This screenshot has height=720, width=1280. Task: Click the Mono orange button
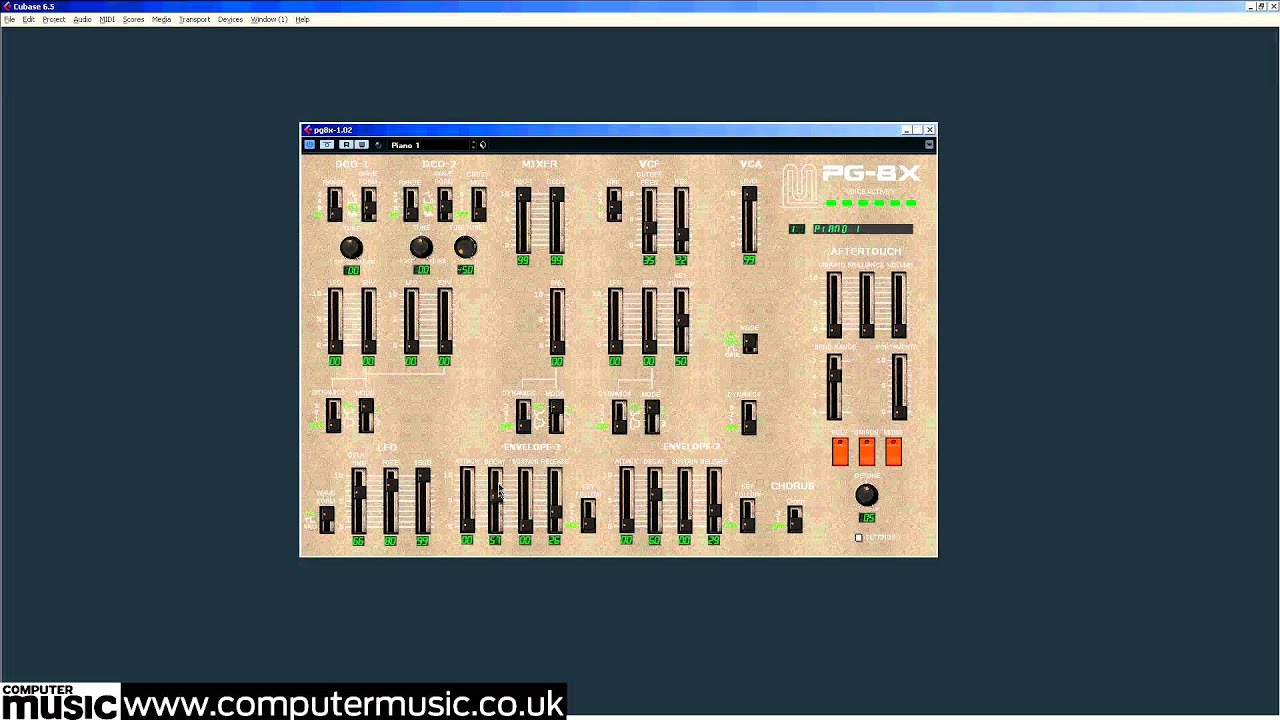tap(893, 452)
